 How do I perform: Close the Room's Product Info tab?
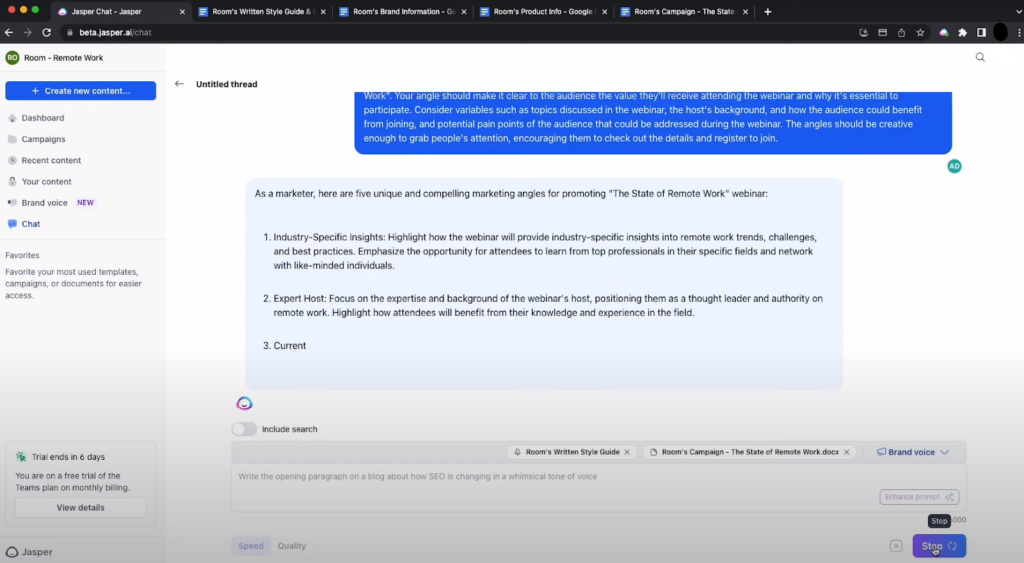pos(604,12)
